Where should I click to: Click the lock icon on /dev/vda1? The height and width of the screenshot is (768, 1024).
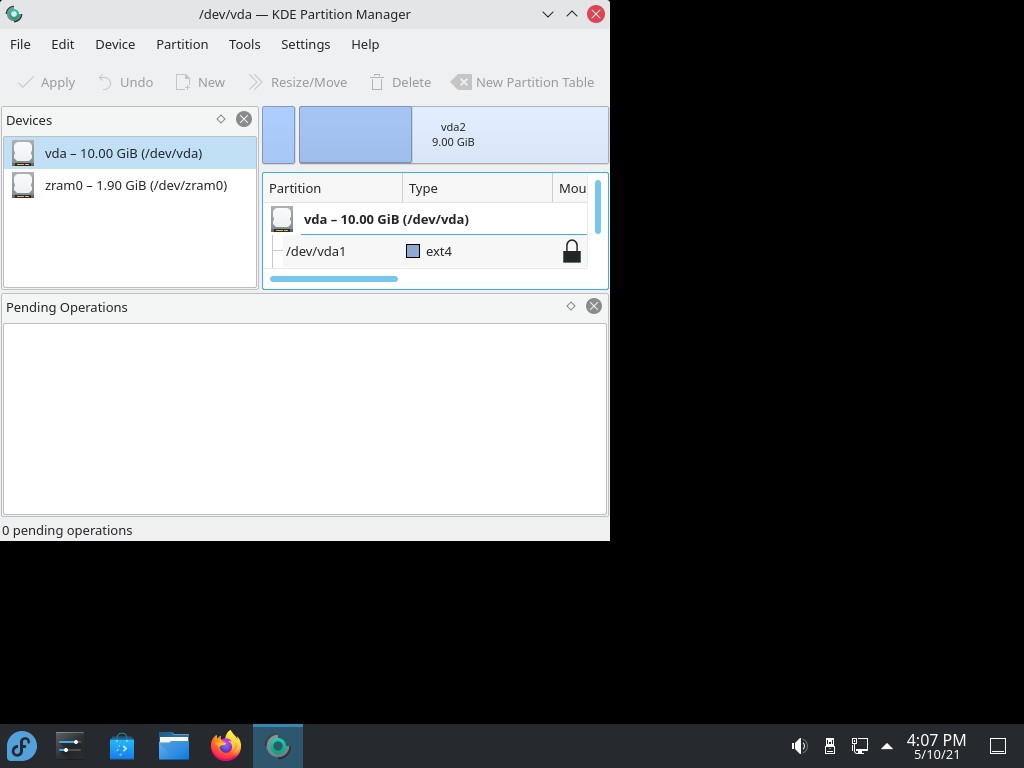(x=571, y=251)
